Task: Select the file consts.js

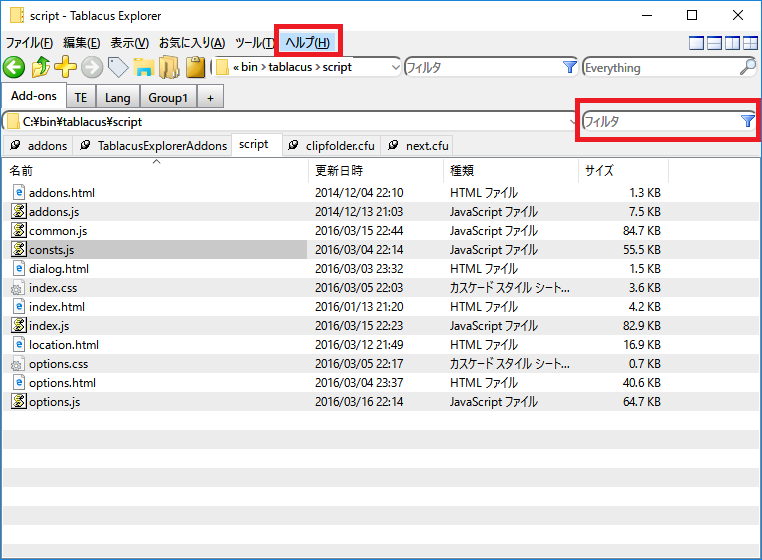Action: (51, 249)
